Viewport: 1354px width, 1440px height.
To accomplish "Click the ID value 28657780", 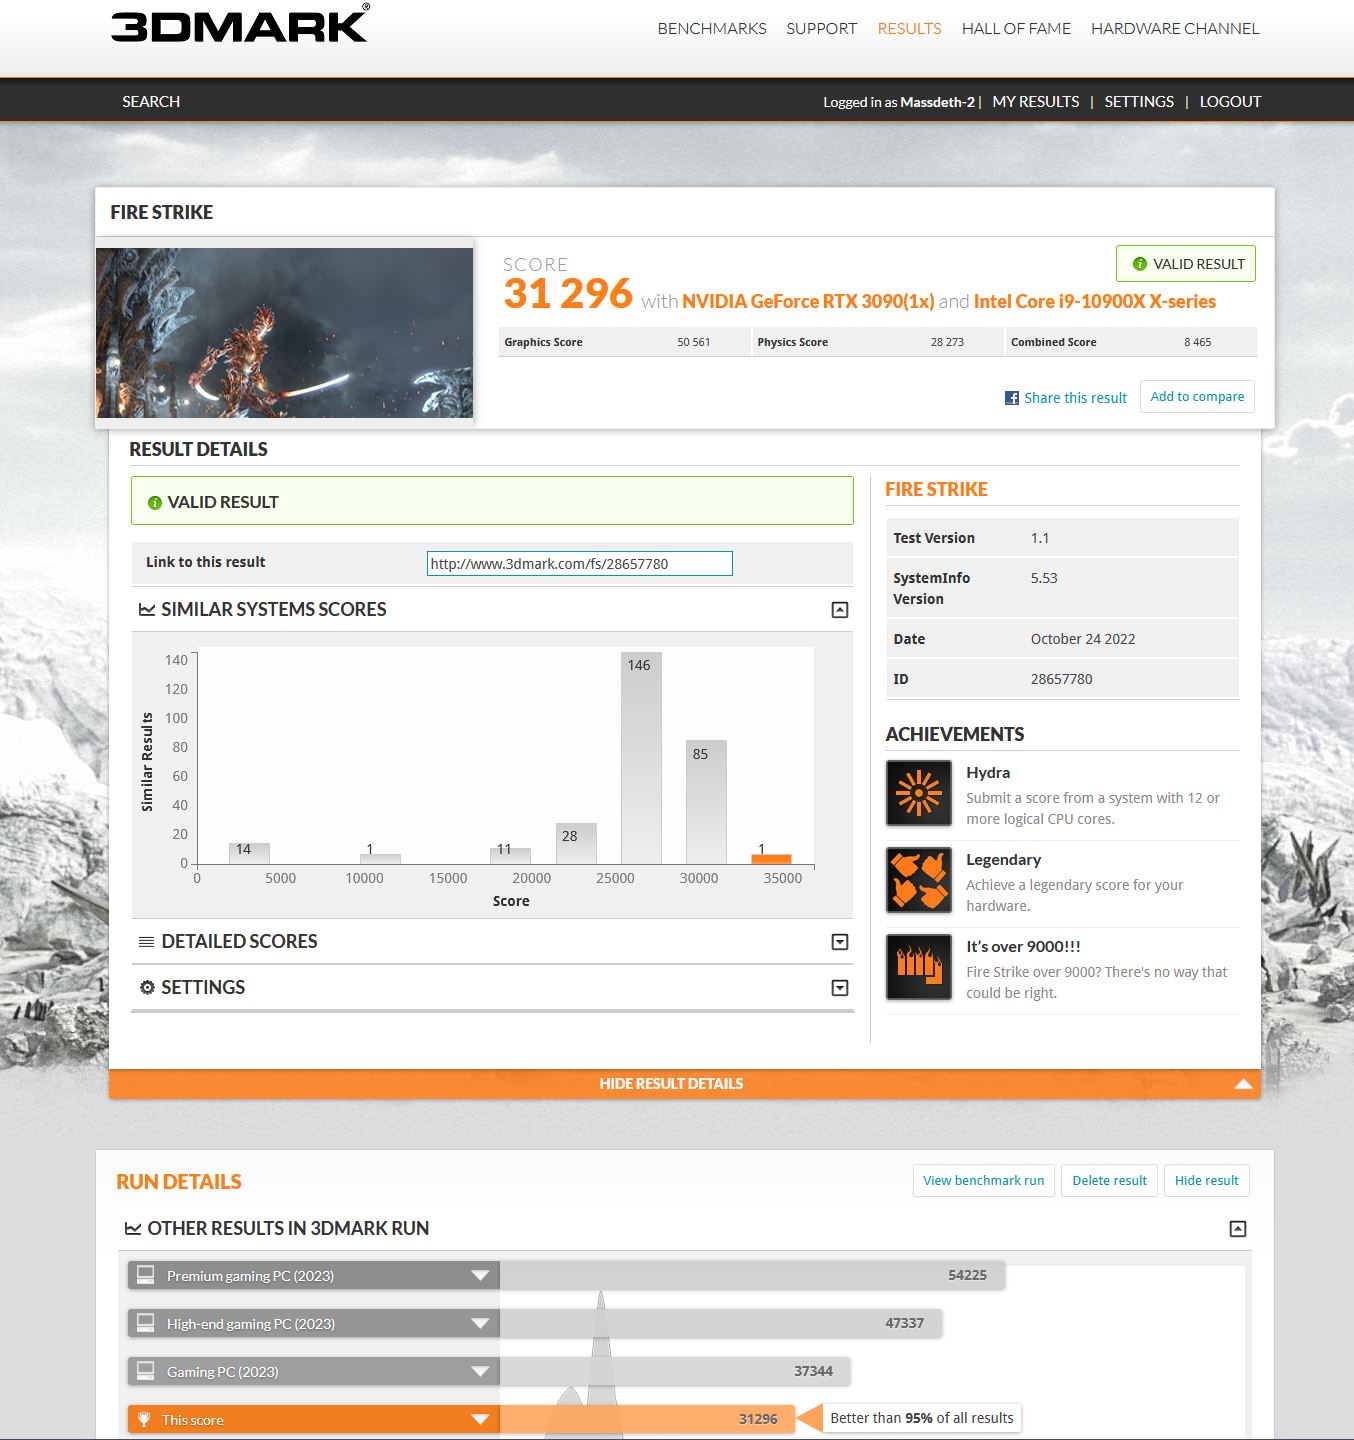I will point(1061,679).
